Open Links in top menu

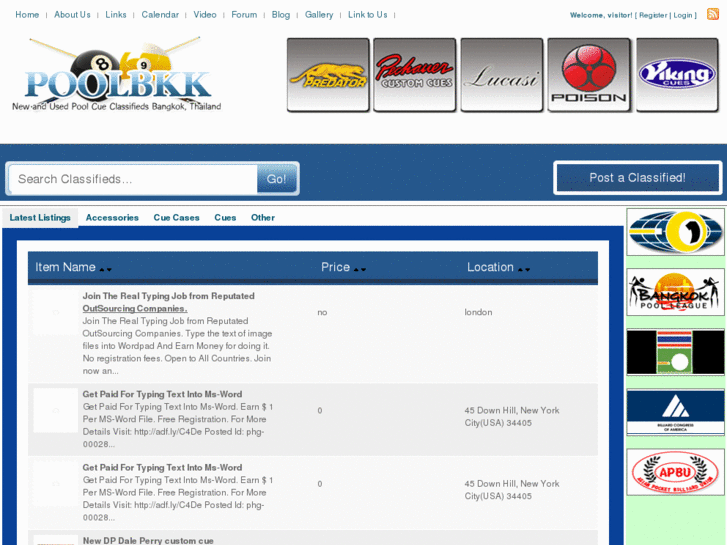pos(116,15)
